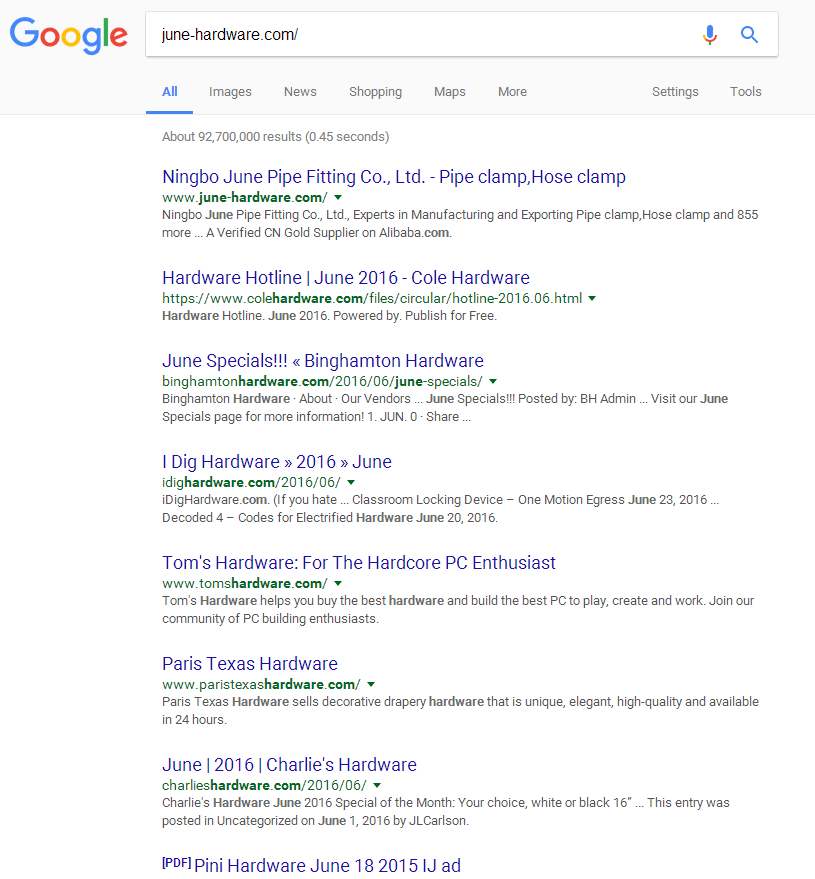Viewport: 815px width, 879px height.
Task: Expand dropdown arrow next to charlieshardware.com URL
Action: tap(377, 785)
